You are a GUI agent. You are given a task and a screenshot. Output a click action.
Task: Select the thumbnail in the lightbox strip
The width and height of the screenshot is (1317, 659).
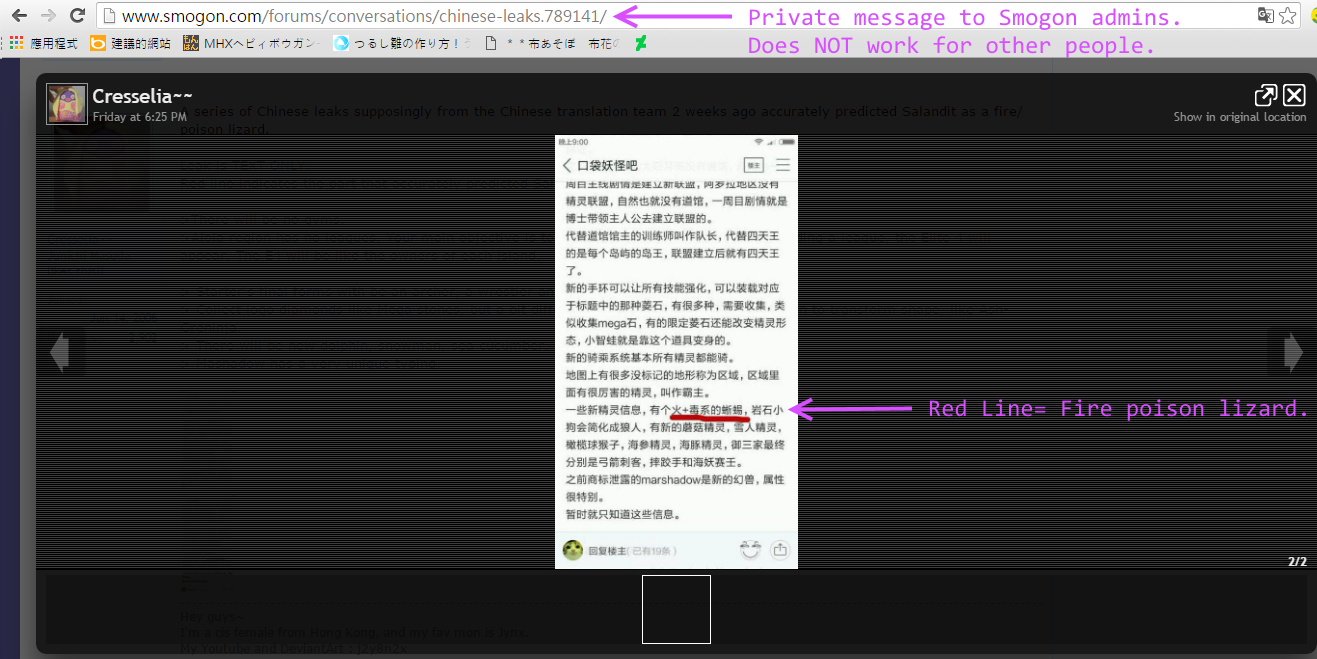coord(676,609)
